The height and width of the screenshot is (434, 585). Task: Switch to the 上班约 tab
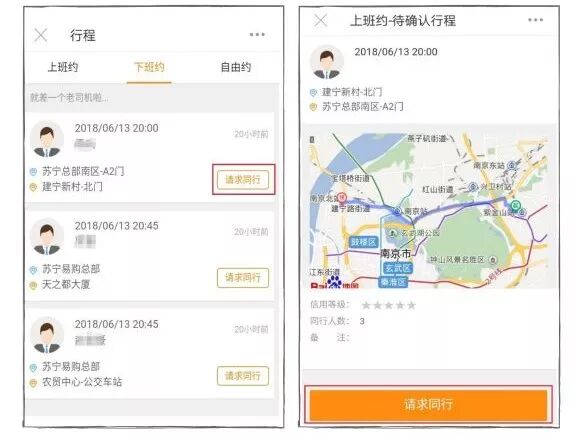[63, 67]
